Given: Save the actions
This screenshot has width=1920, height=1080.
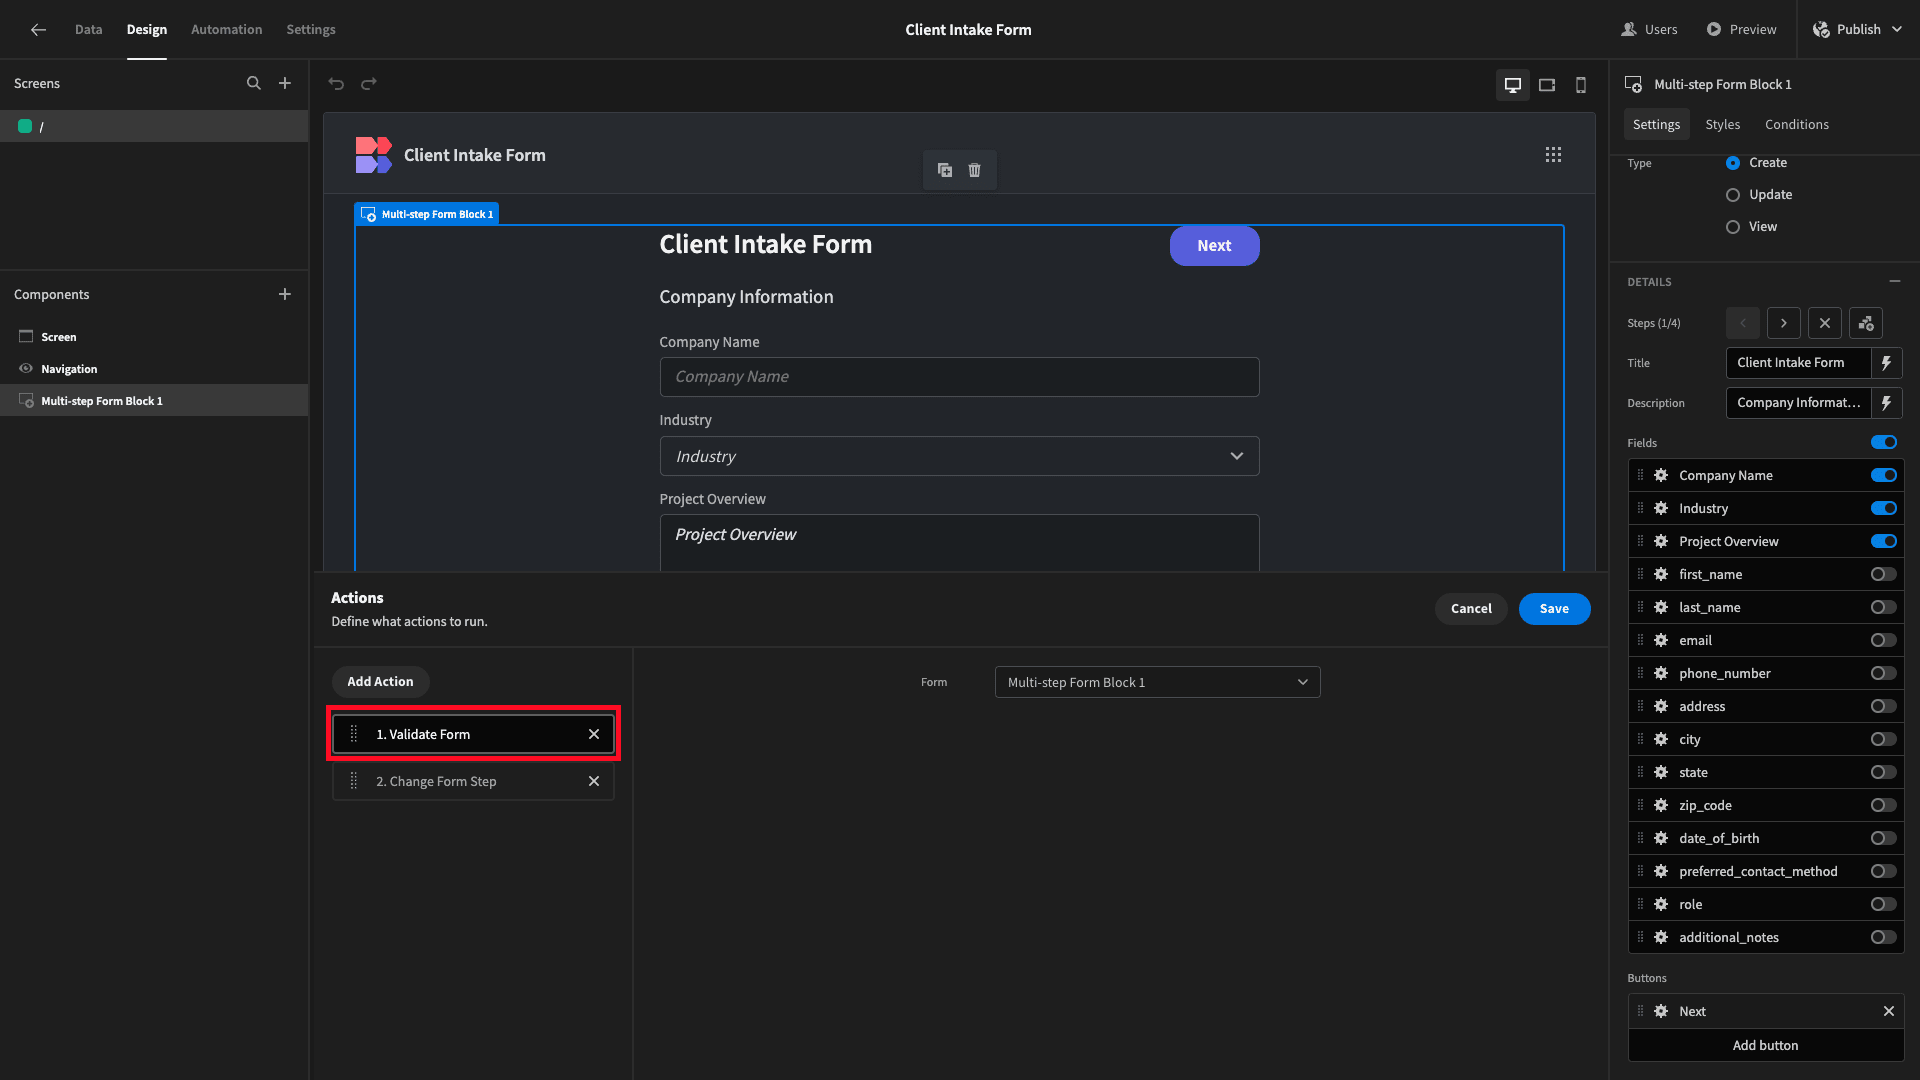Looking at the screenshot, I should click(1554, 609).
